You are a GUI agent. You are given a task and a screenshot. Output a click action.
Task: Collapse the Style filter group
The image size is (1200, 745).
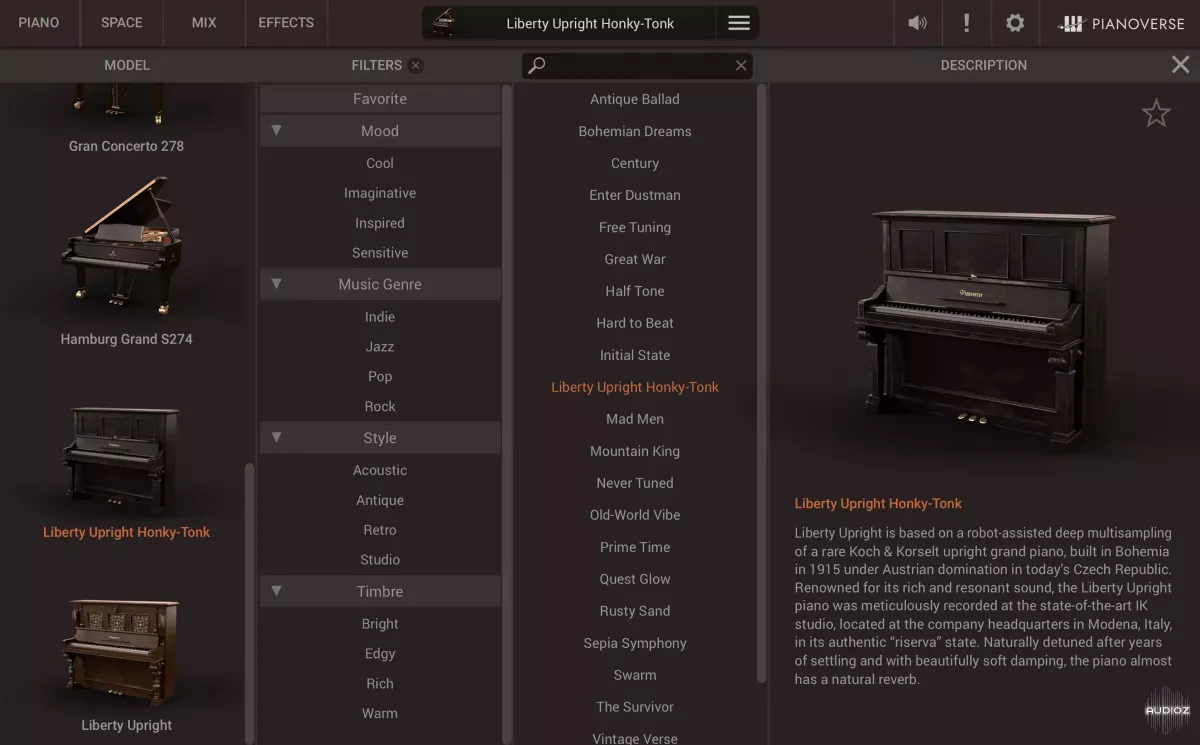[276, 438]
